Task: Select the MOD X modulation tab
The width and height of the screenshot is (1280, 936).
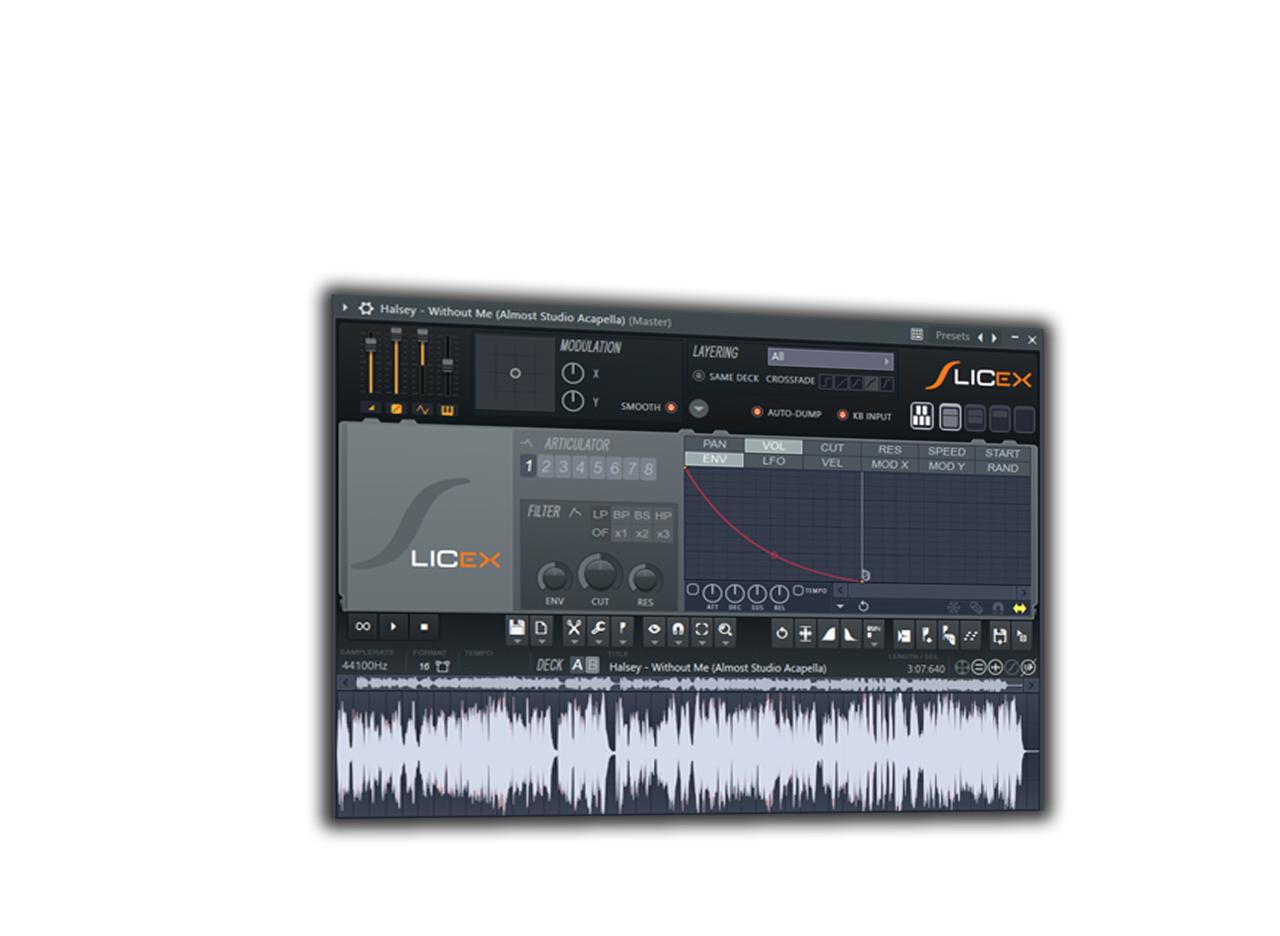Action: (890, 465)
